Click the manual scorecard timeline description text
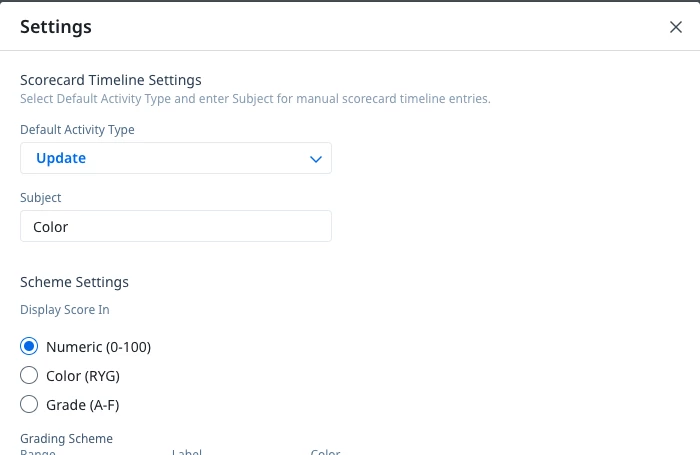Viewport: 700px width, 455px height. pos(255,99)
